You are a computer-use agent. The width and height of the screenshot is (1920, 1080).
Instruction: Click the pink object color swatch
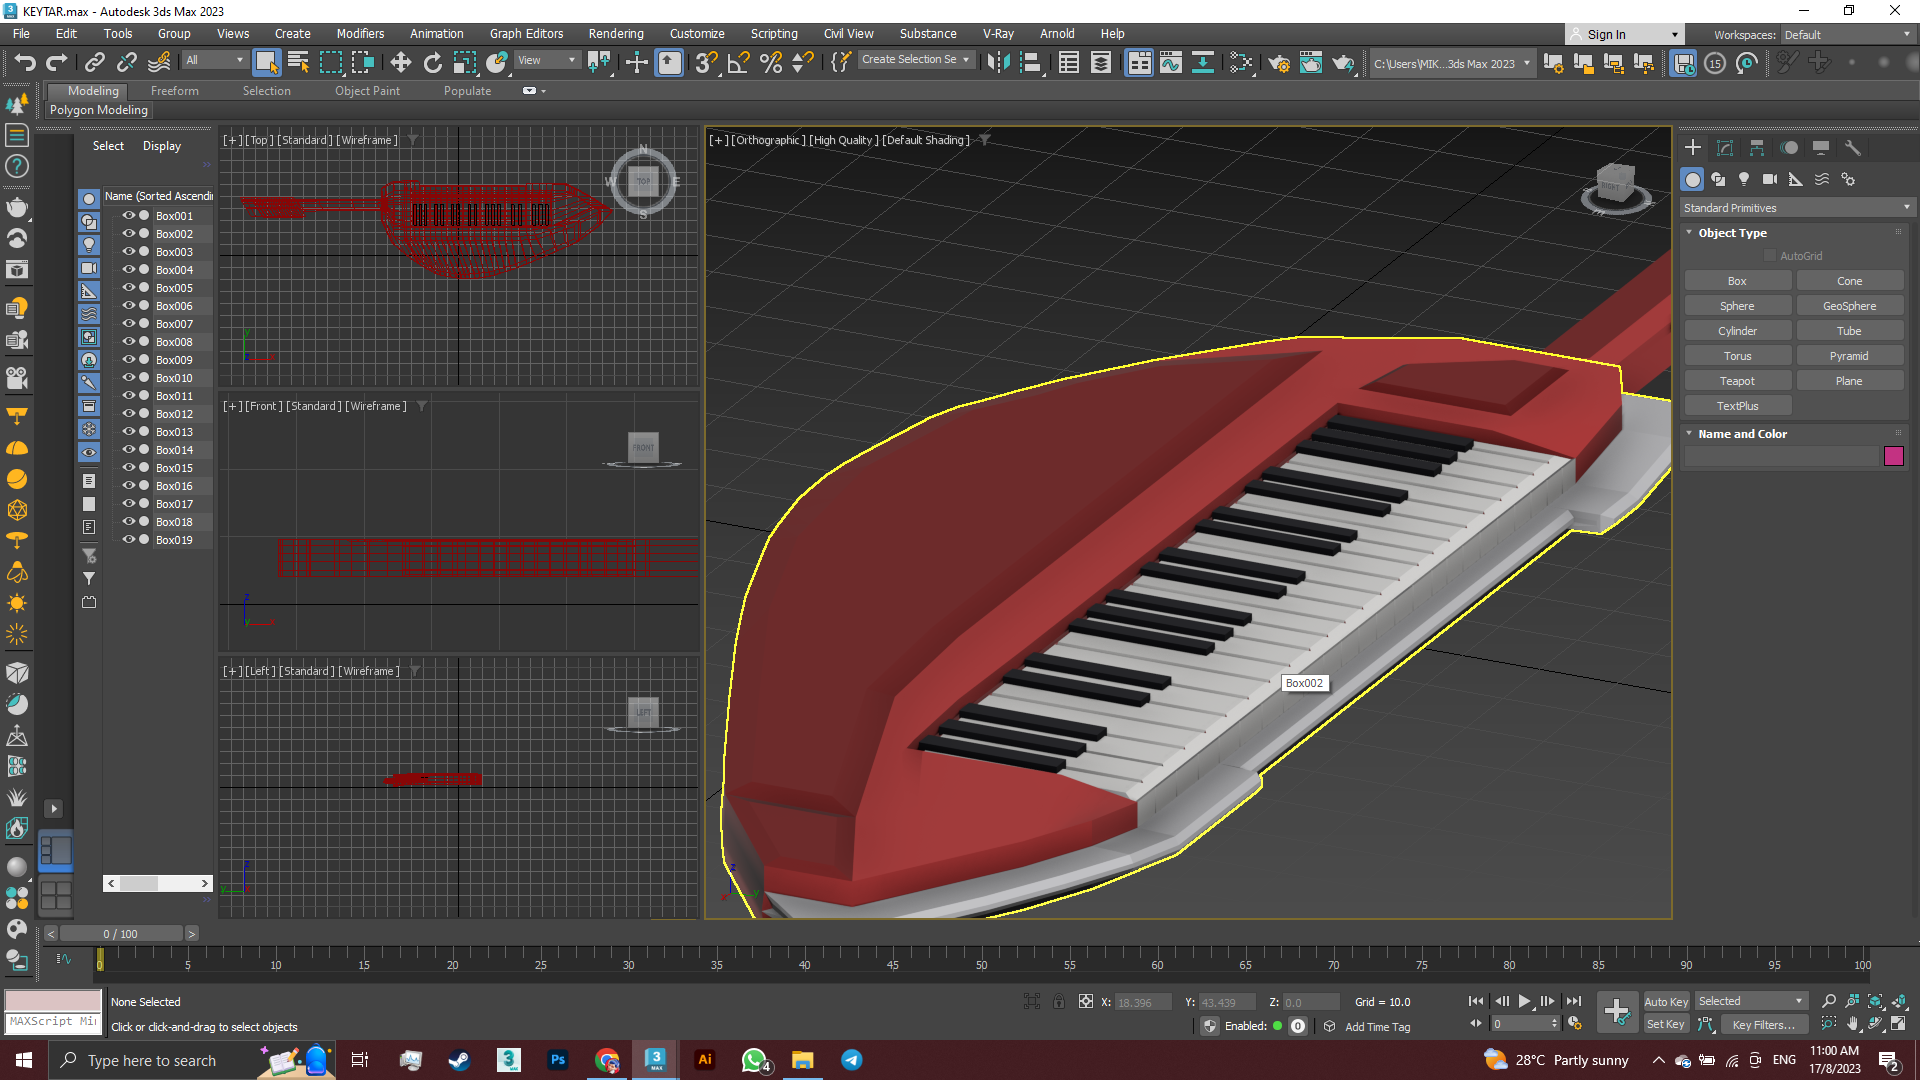(x=1894, y=457)
